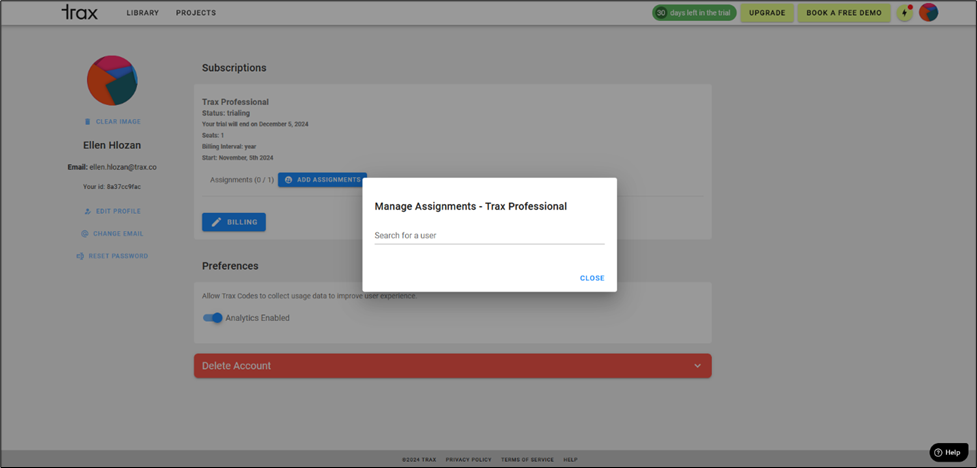Click Trax Professional subscription title
This screenshot has height=468, width=977.
point(236,102)
